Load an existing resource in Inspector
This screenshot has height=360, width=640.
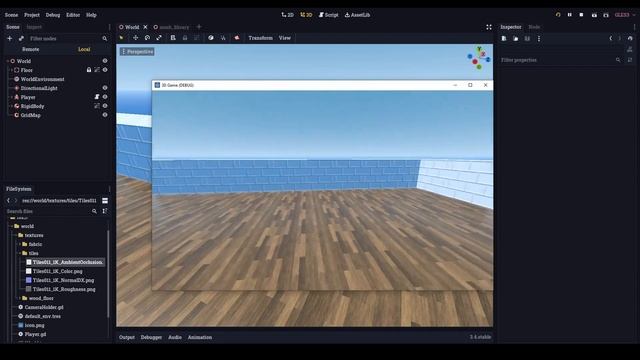[x=516, y=38]
